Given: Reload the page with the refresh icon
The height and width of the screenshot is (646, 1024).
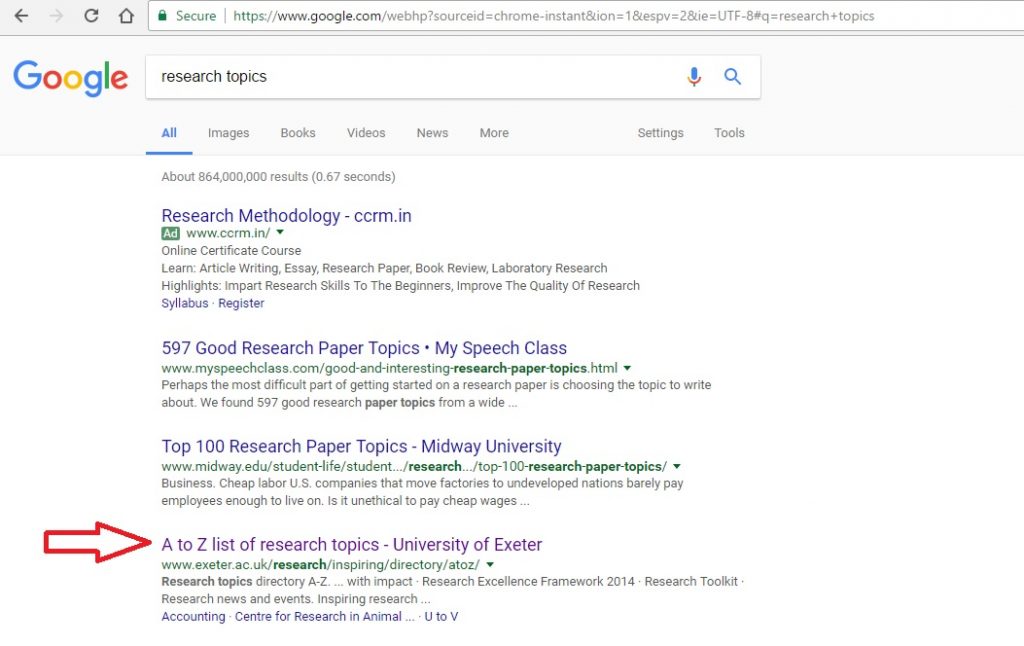Looking at the screenshot, I should click(x=91, y=16).
